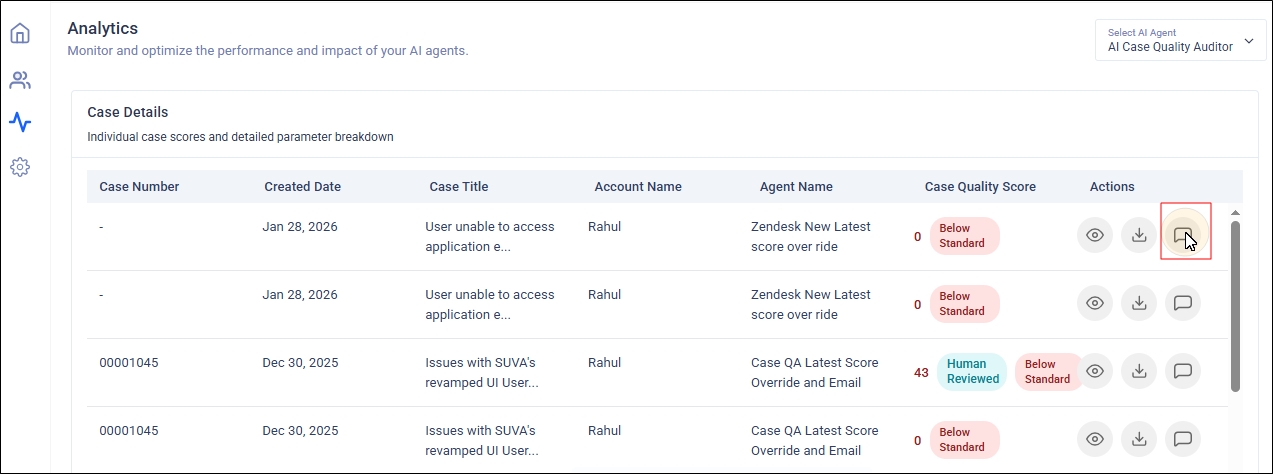Viewport: 1273px width, 474px height.
Task: Download the last visible case row
Action: point(1138,439)
